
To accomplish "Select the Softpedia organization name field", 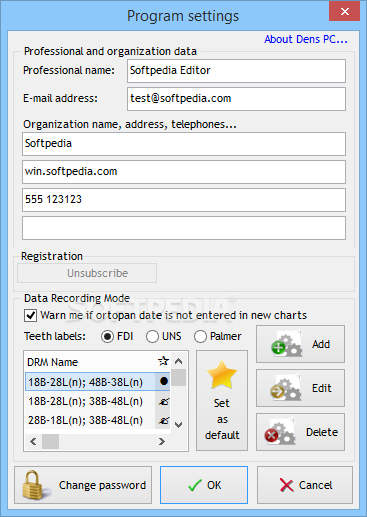I will click(184, 144).
